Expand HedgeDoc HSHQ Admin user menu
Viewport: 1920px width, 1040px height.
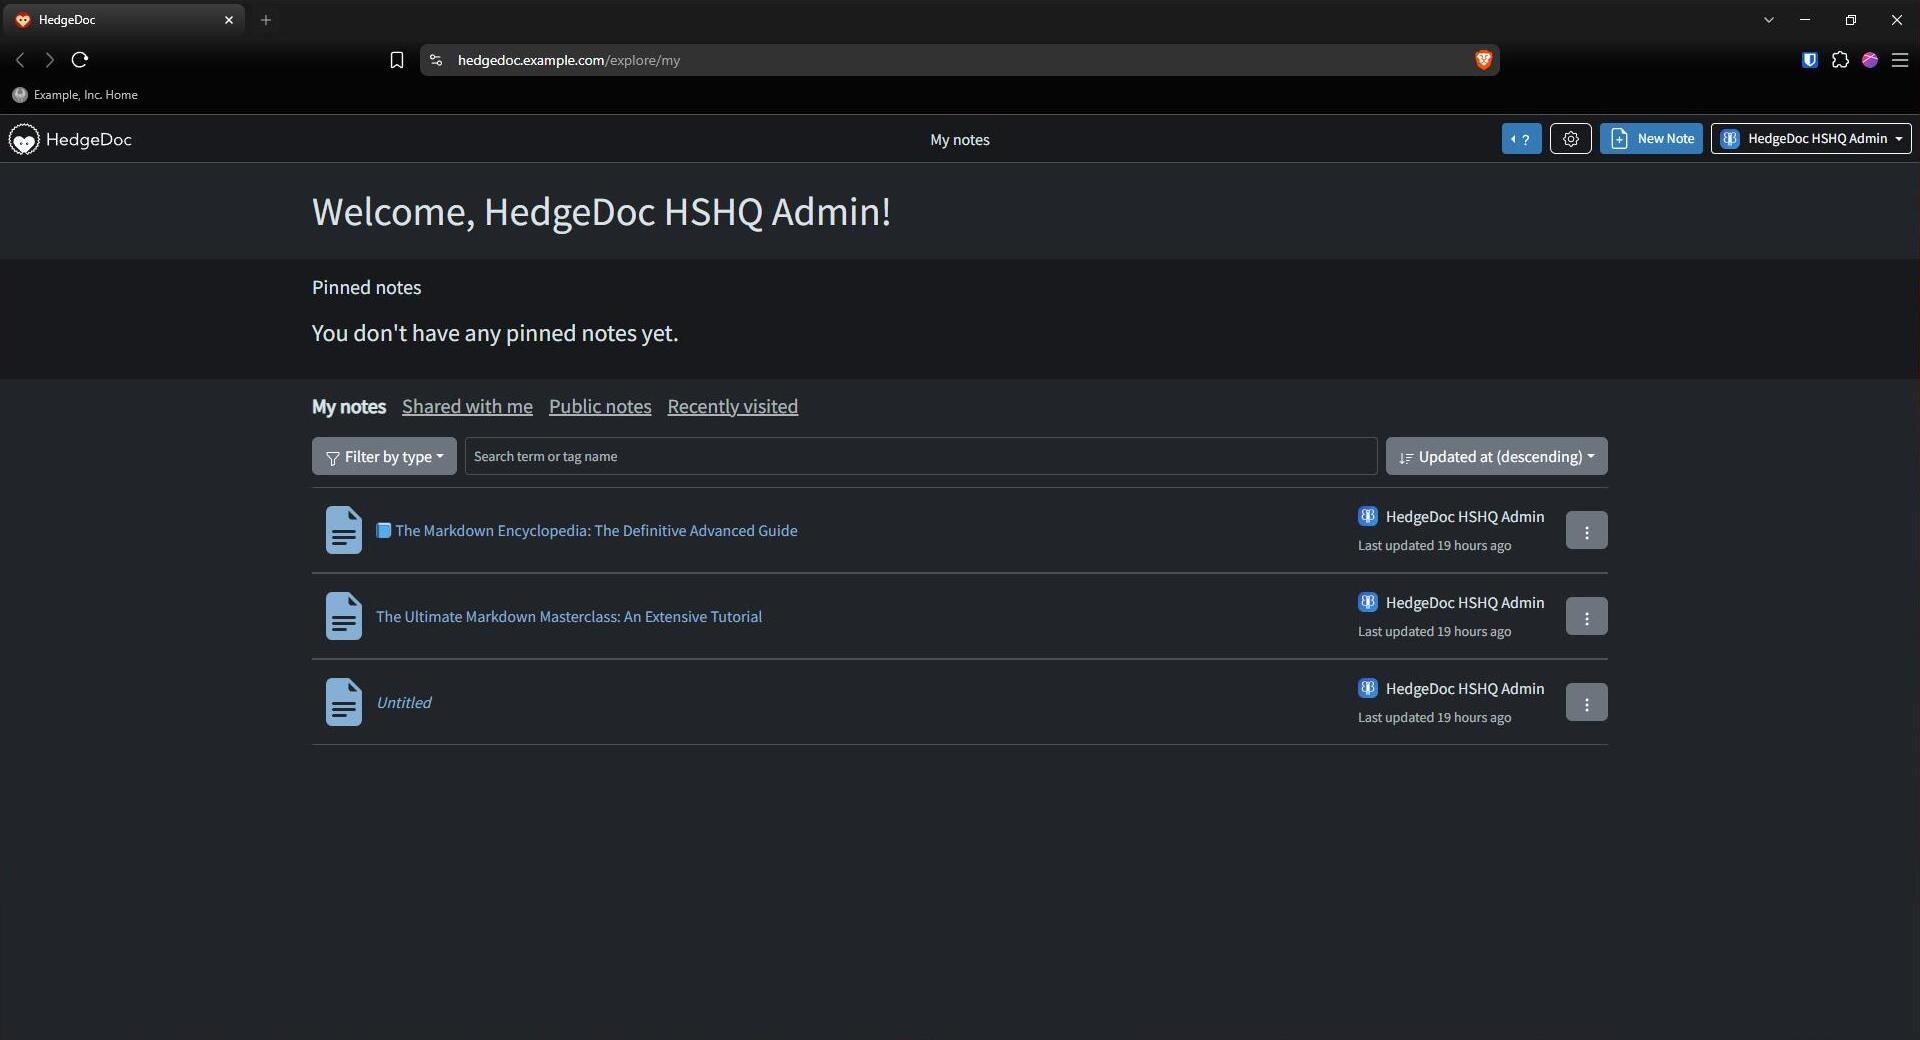point(1810,139)
